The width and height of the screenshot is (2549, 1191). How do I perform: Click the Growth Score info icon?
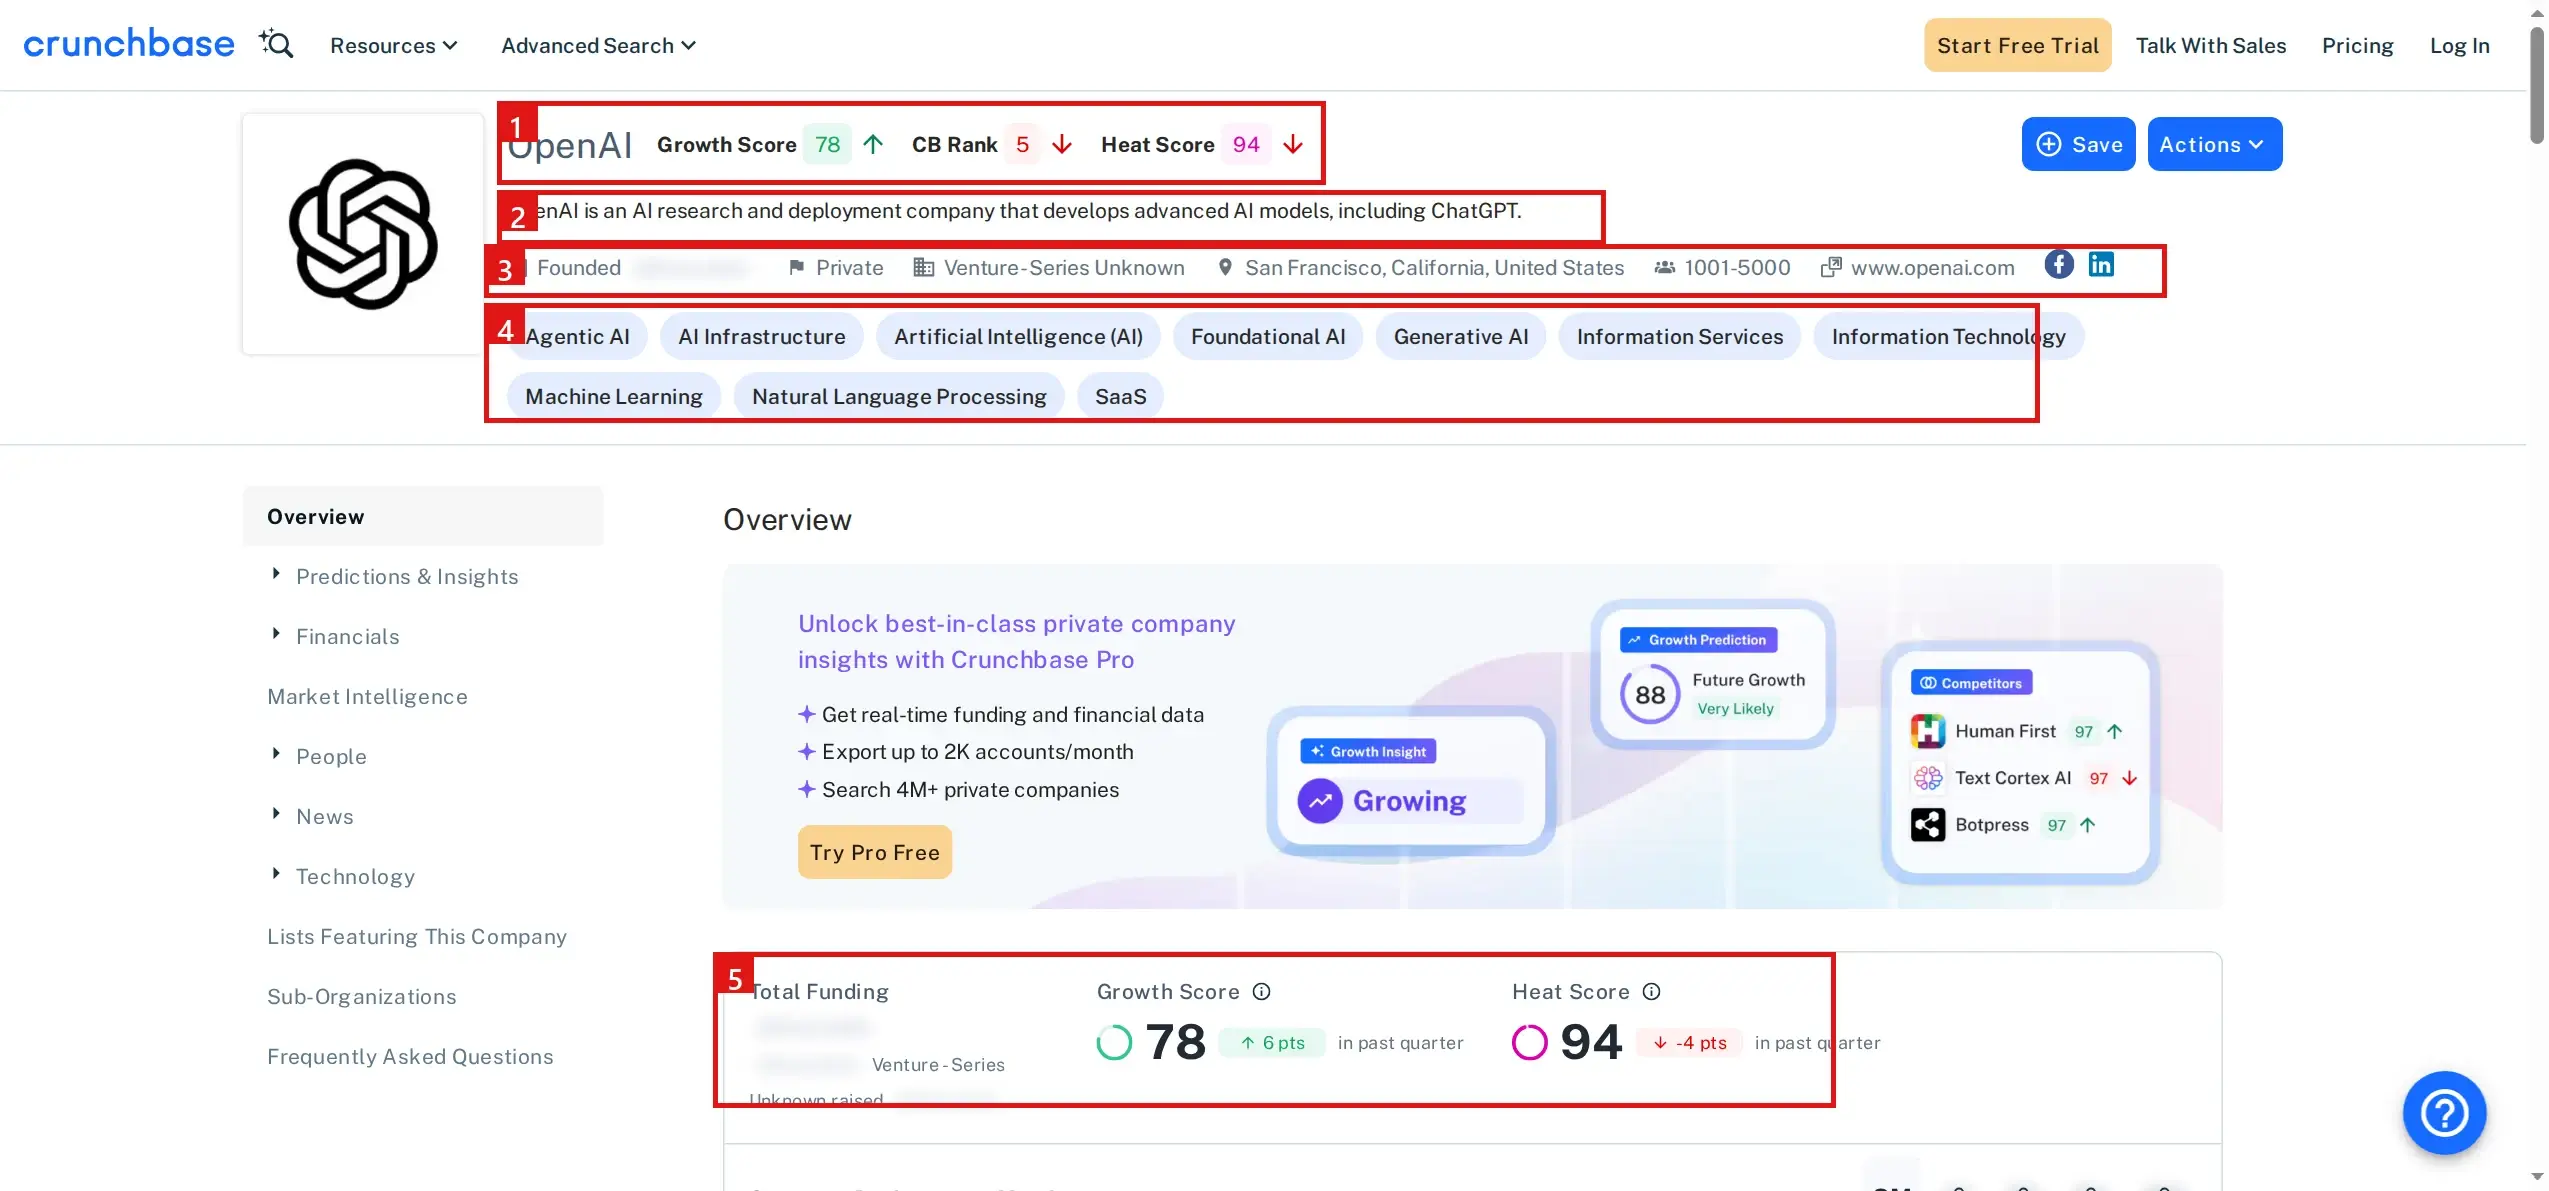coord(1262,991)
